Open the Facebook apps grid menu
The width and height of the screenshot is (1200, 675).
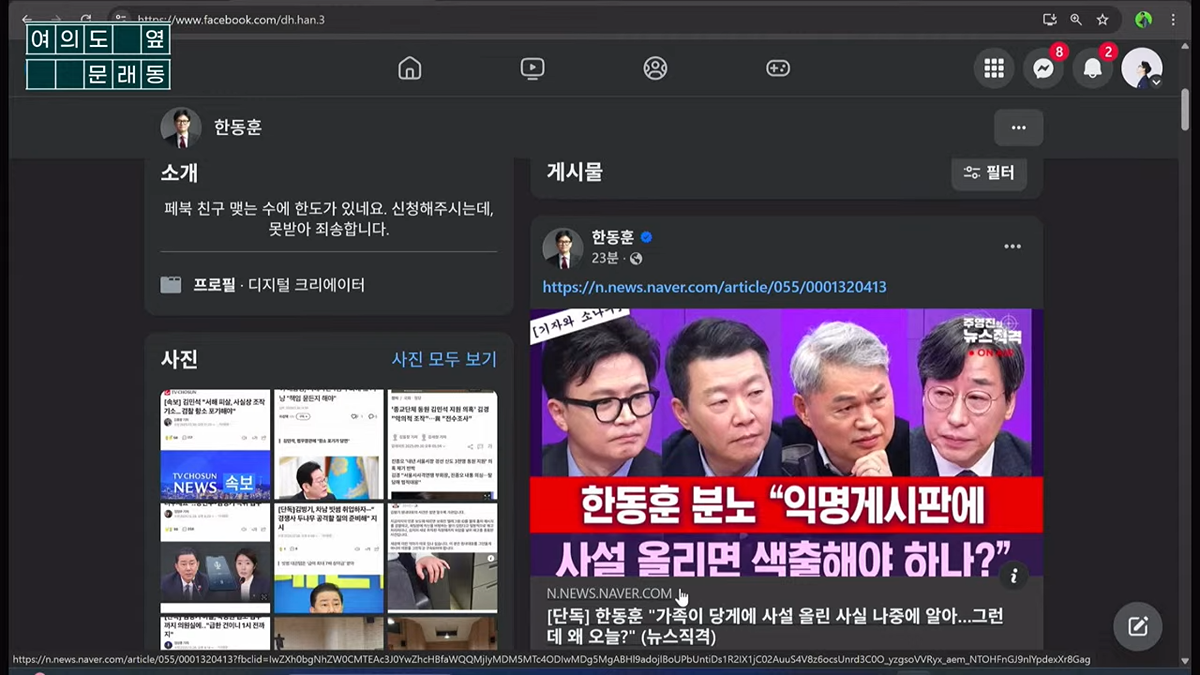[x=993, y=68]
